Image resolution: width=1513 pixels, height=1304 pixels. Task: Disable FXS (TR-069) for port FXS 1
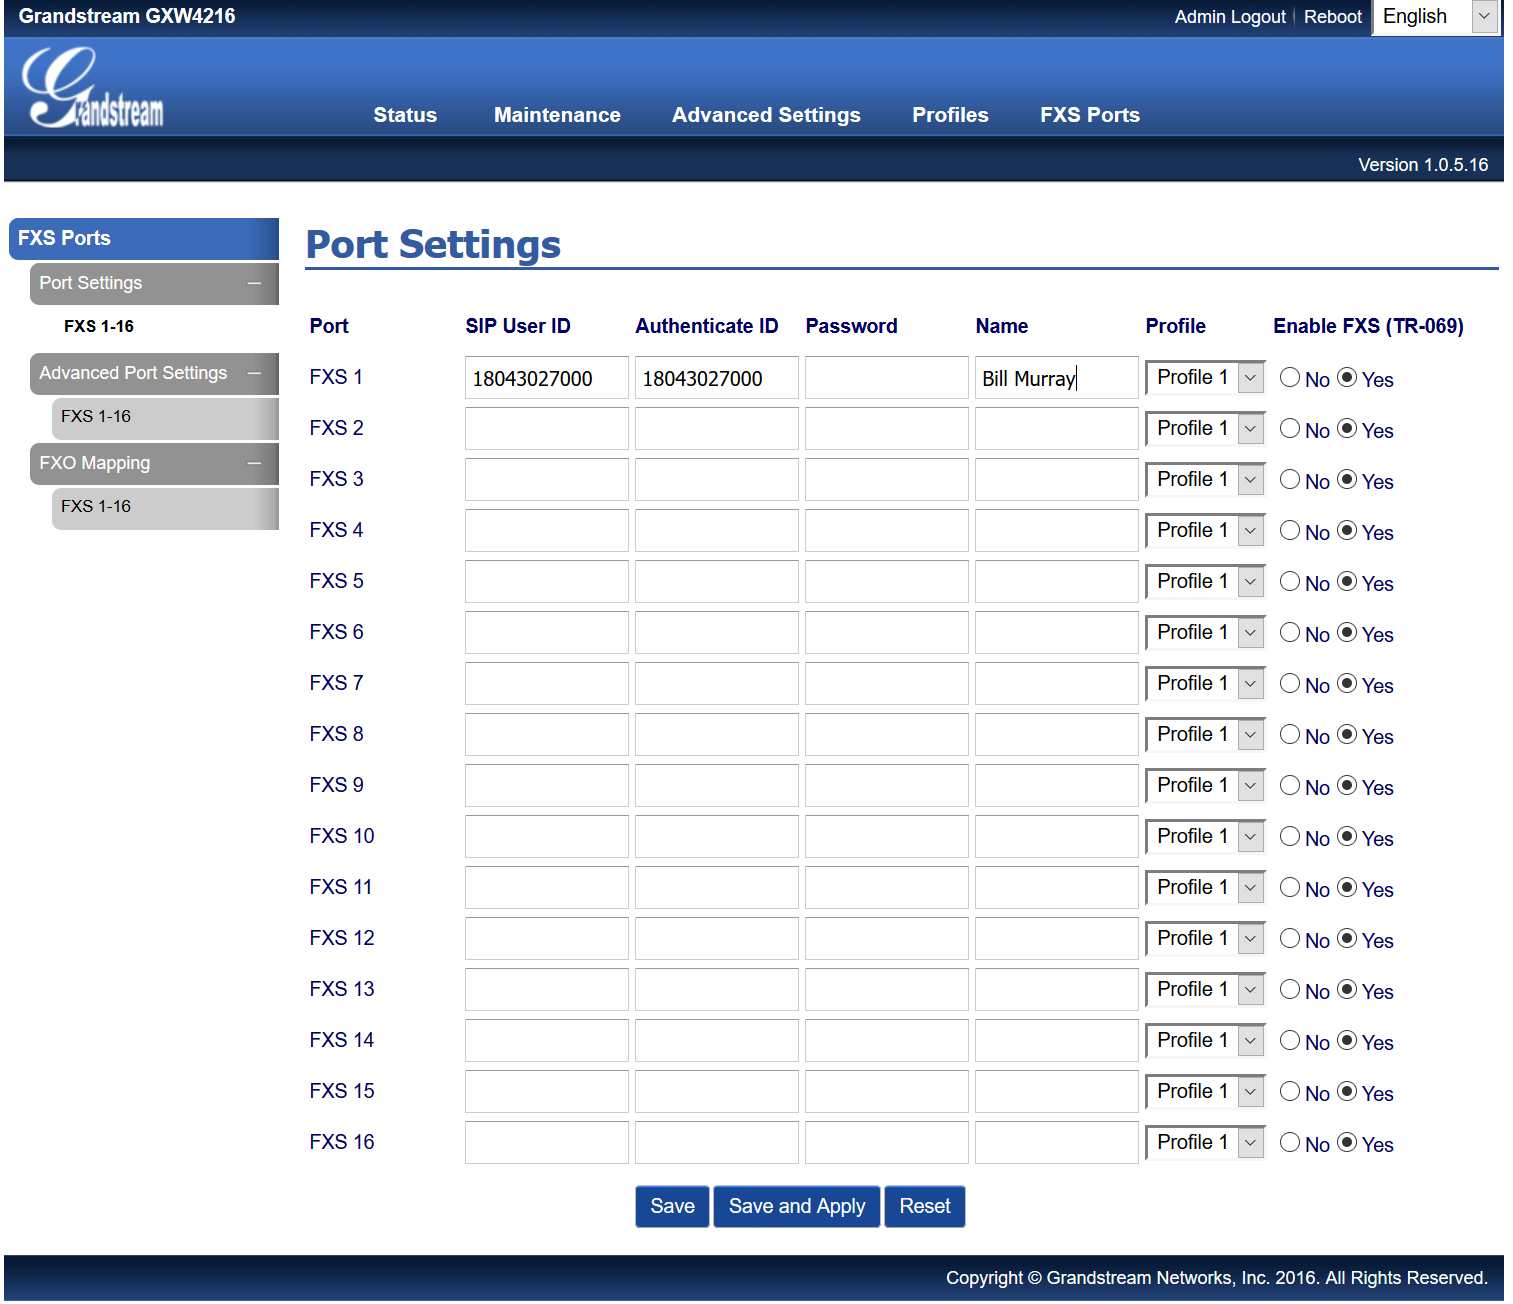click(x=1290, y=377)
